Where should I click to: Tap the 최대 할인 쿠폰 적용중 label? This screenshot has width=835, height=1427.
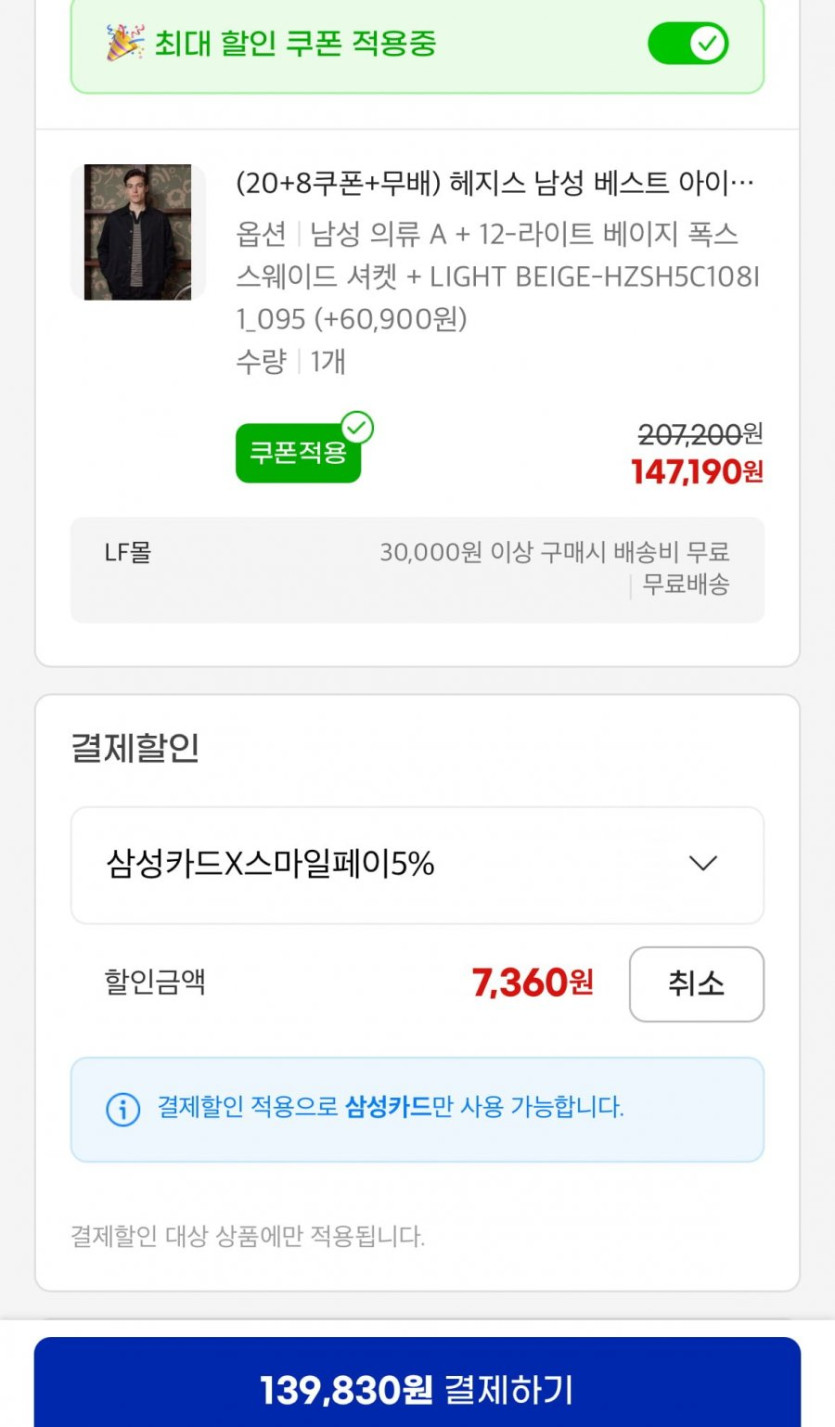coord(295,44)
